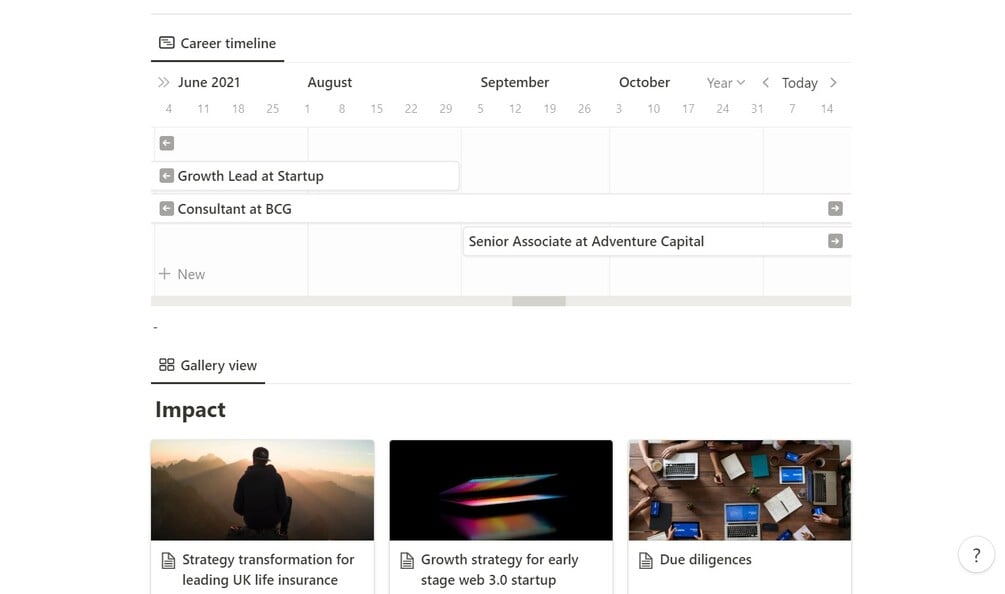
Task: Click the timeline horizontal scrollbar thumb
Action: [539, 301]
